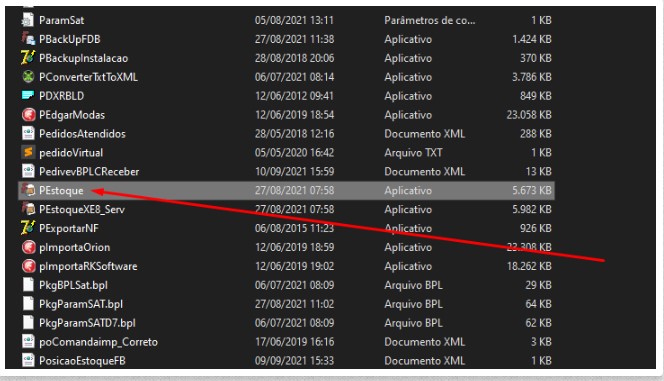This screenshot has width=664, height=381.
Task: Click the pImportaRKSoftware red icon
Action: pyautogui.click(x=28, y=266)
